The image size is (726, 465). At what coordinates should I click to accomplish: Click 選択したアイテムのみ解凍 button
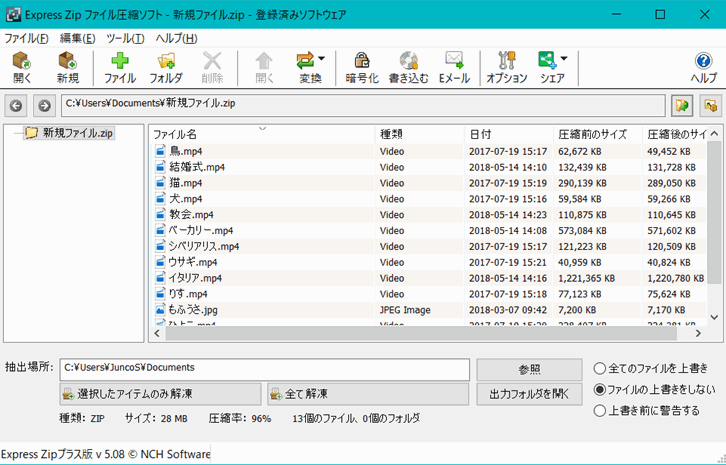(160, 394)
